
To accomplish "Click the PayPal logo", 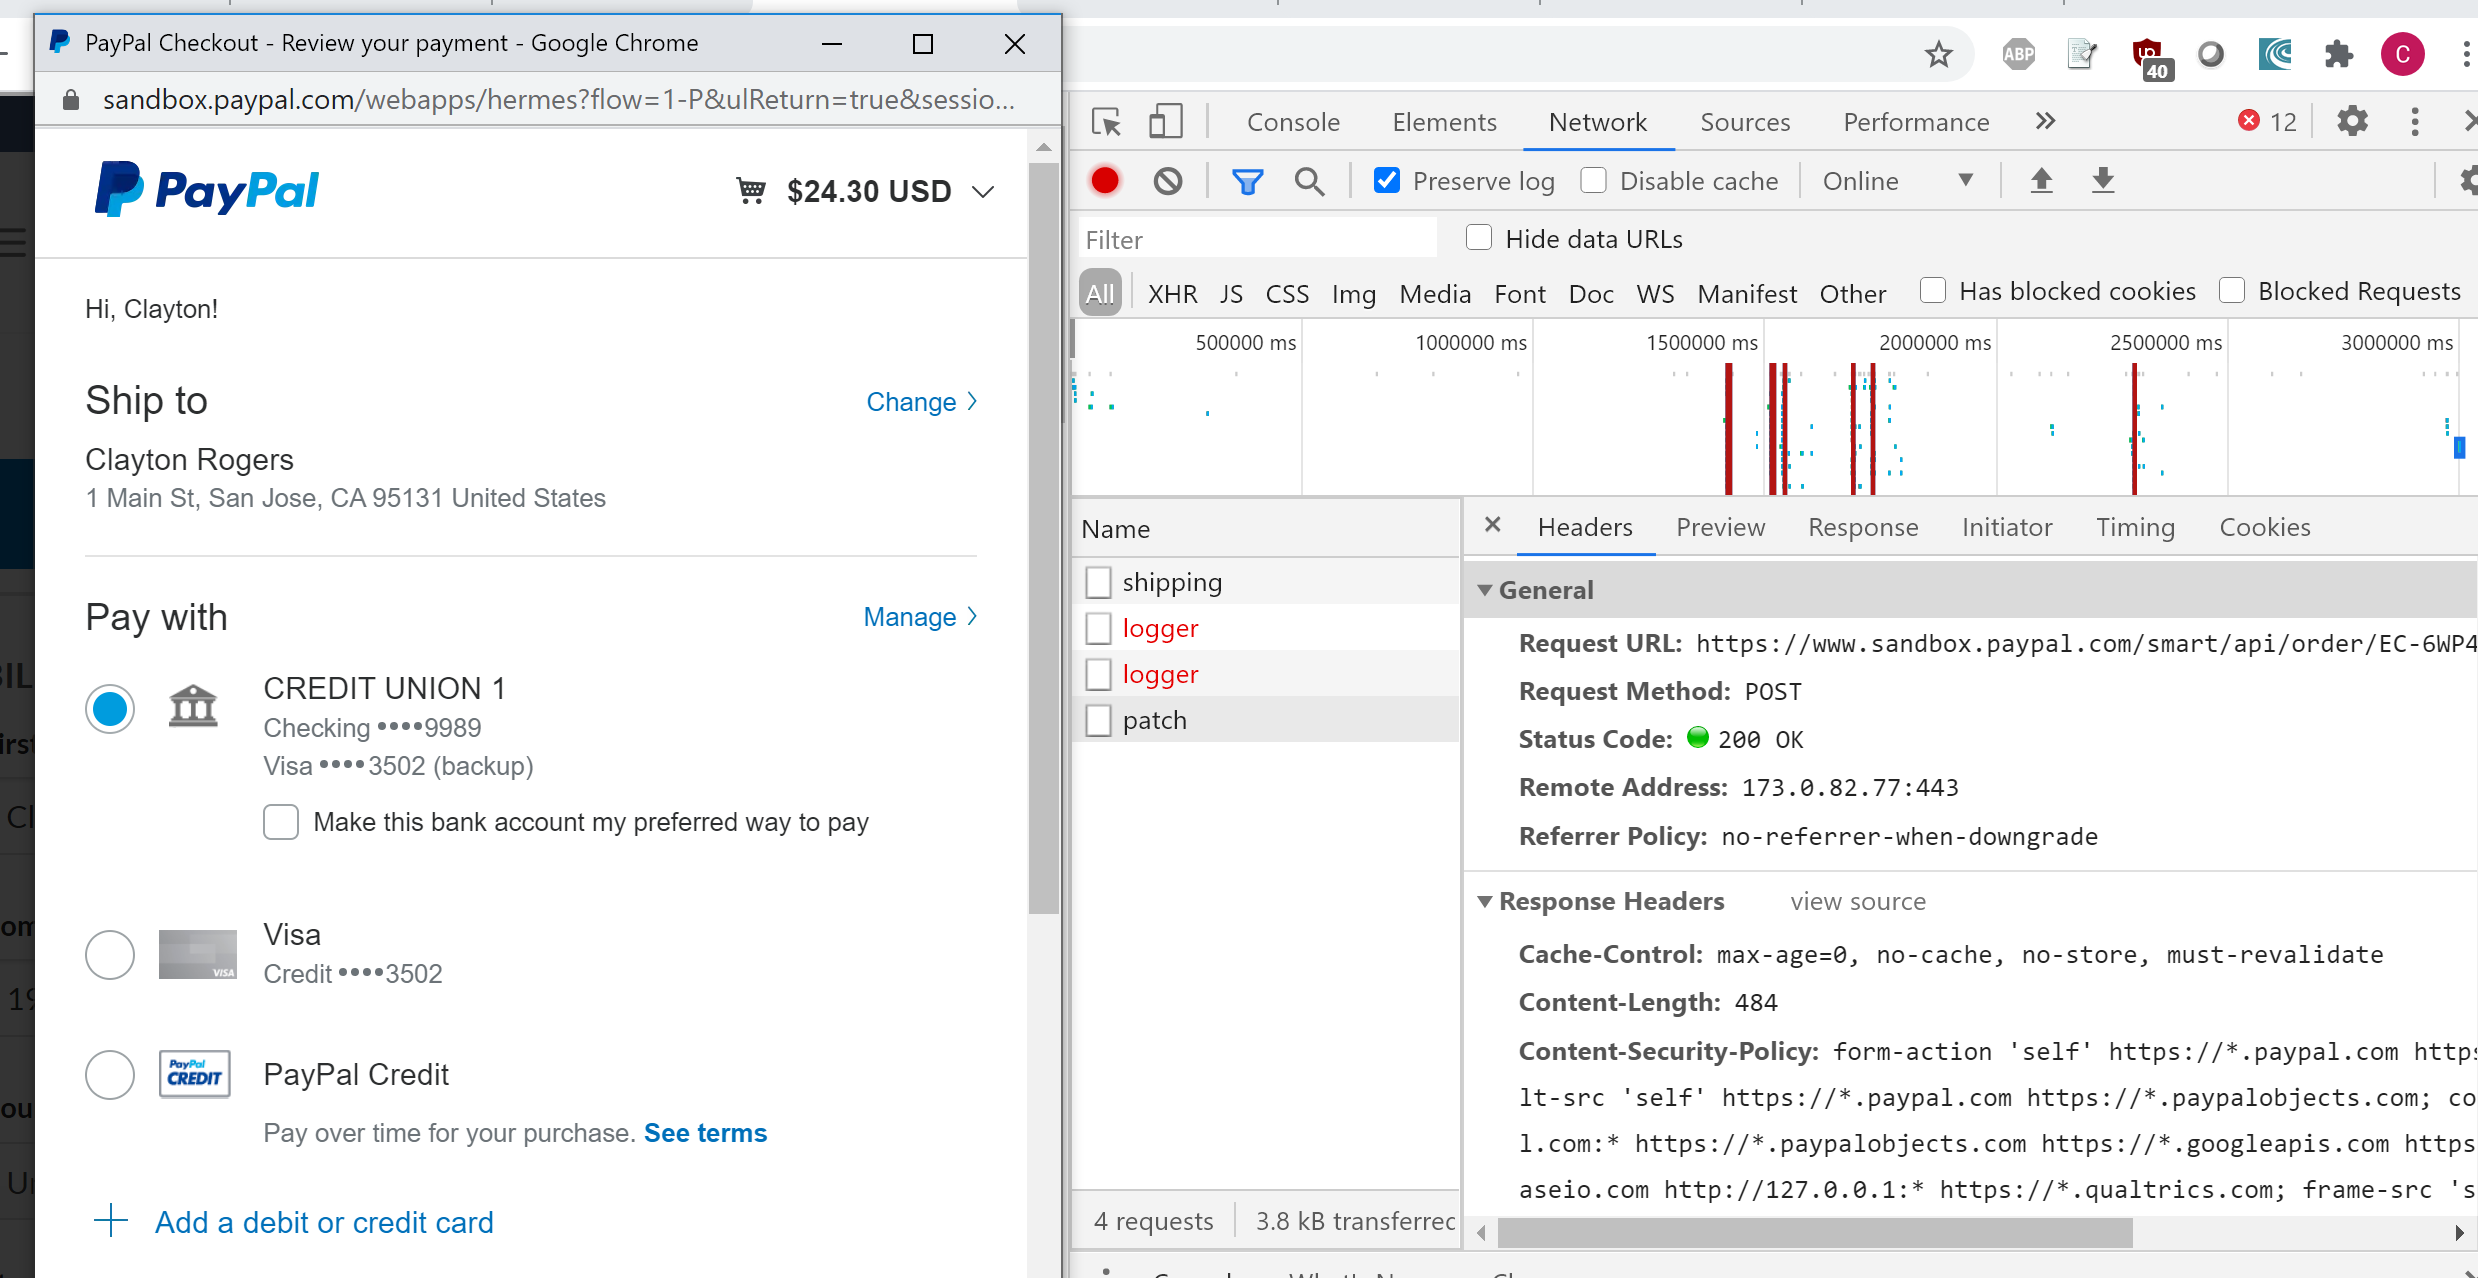I will (x=207, y=190).
